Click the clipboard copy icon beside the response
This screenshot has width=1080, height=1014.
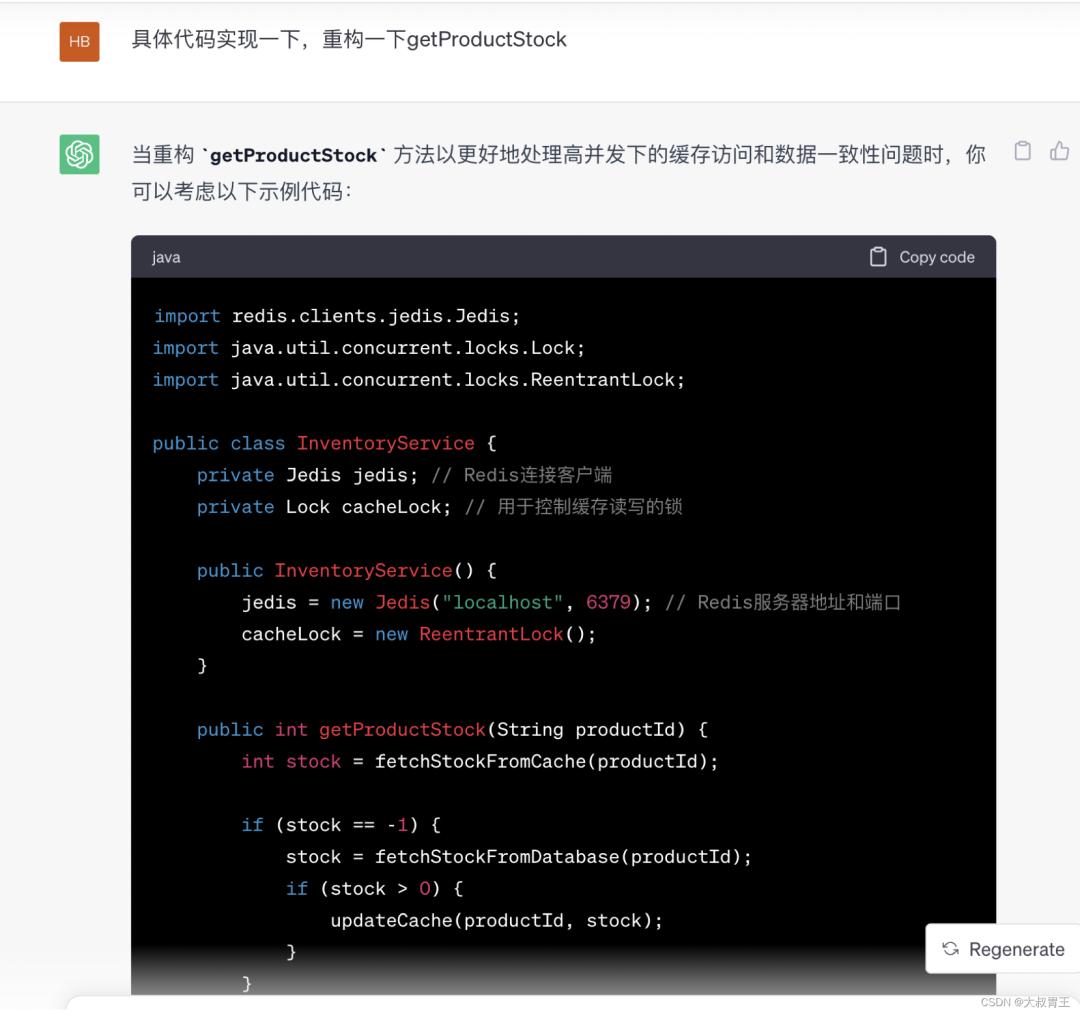tap(1022, 150)
